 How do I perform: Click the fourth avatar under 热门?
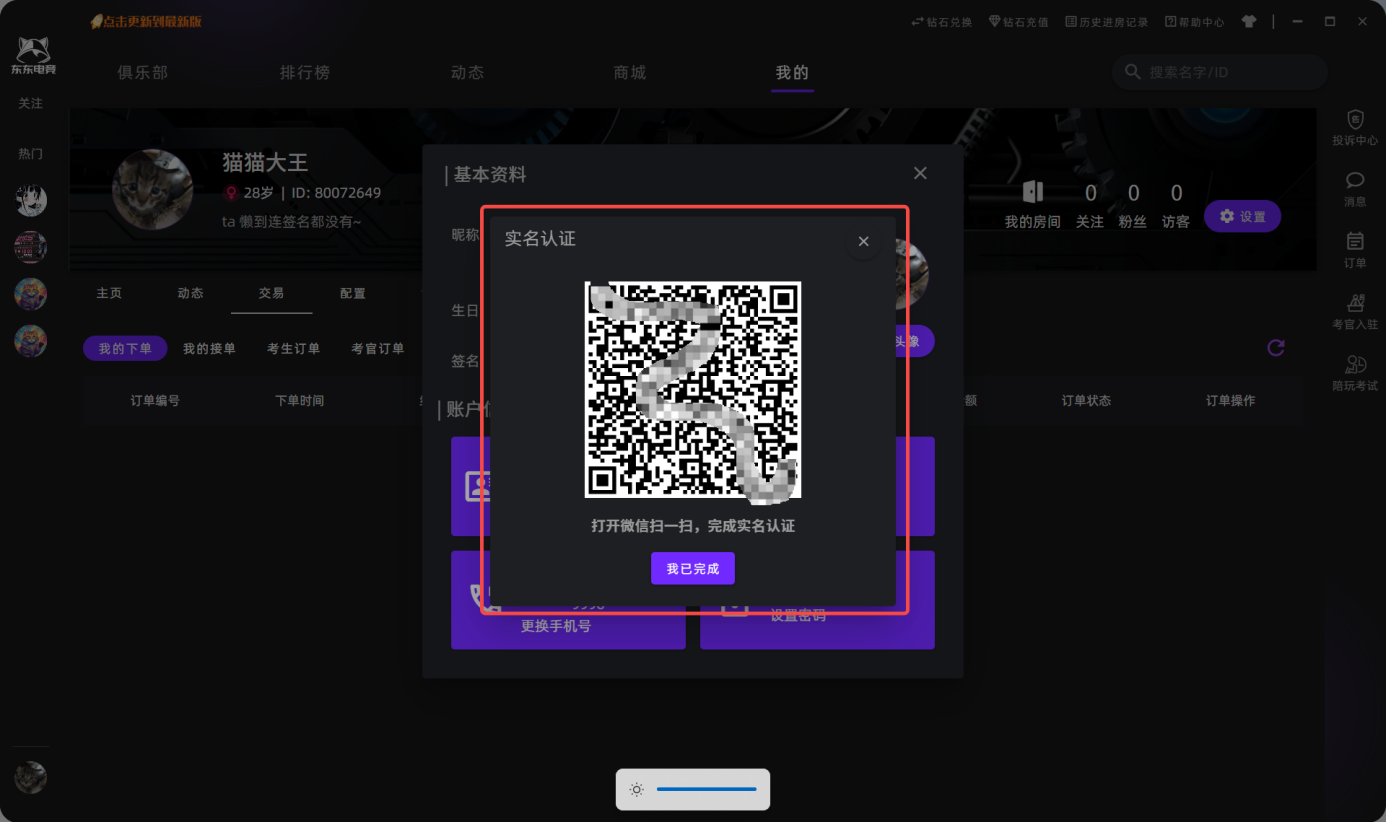[31, 341]
